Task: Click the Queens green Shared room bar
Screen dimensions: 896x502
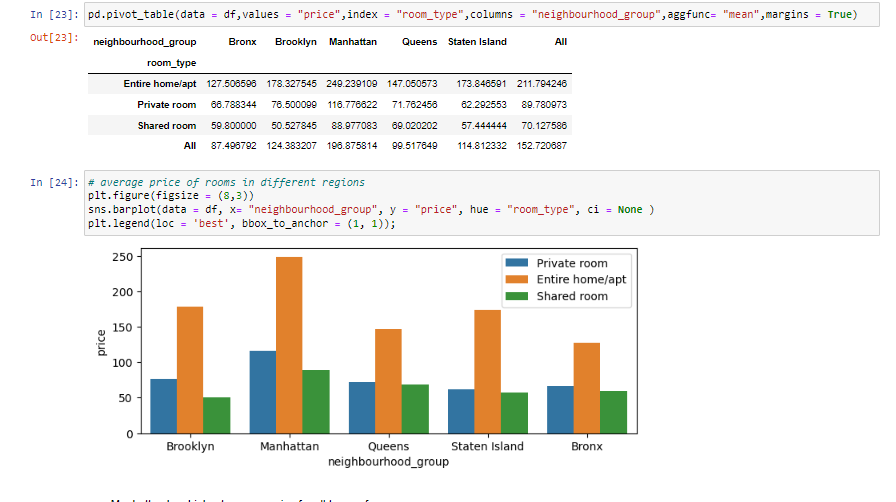Action: pyautogui.click(x=415, y=409)
